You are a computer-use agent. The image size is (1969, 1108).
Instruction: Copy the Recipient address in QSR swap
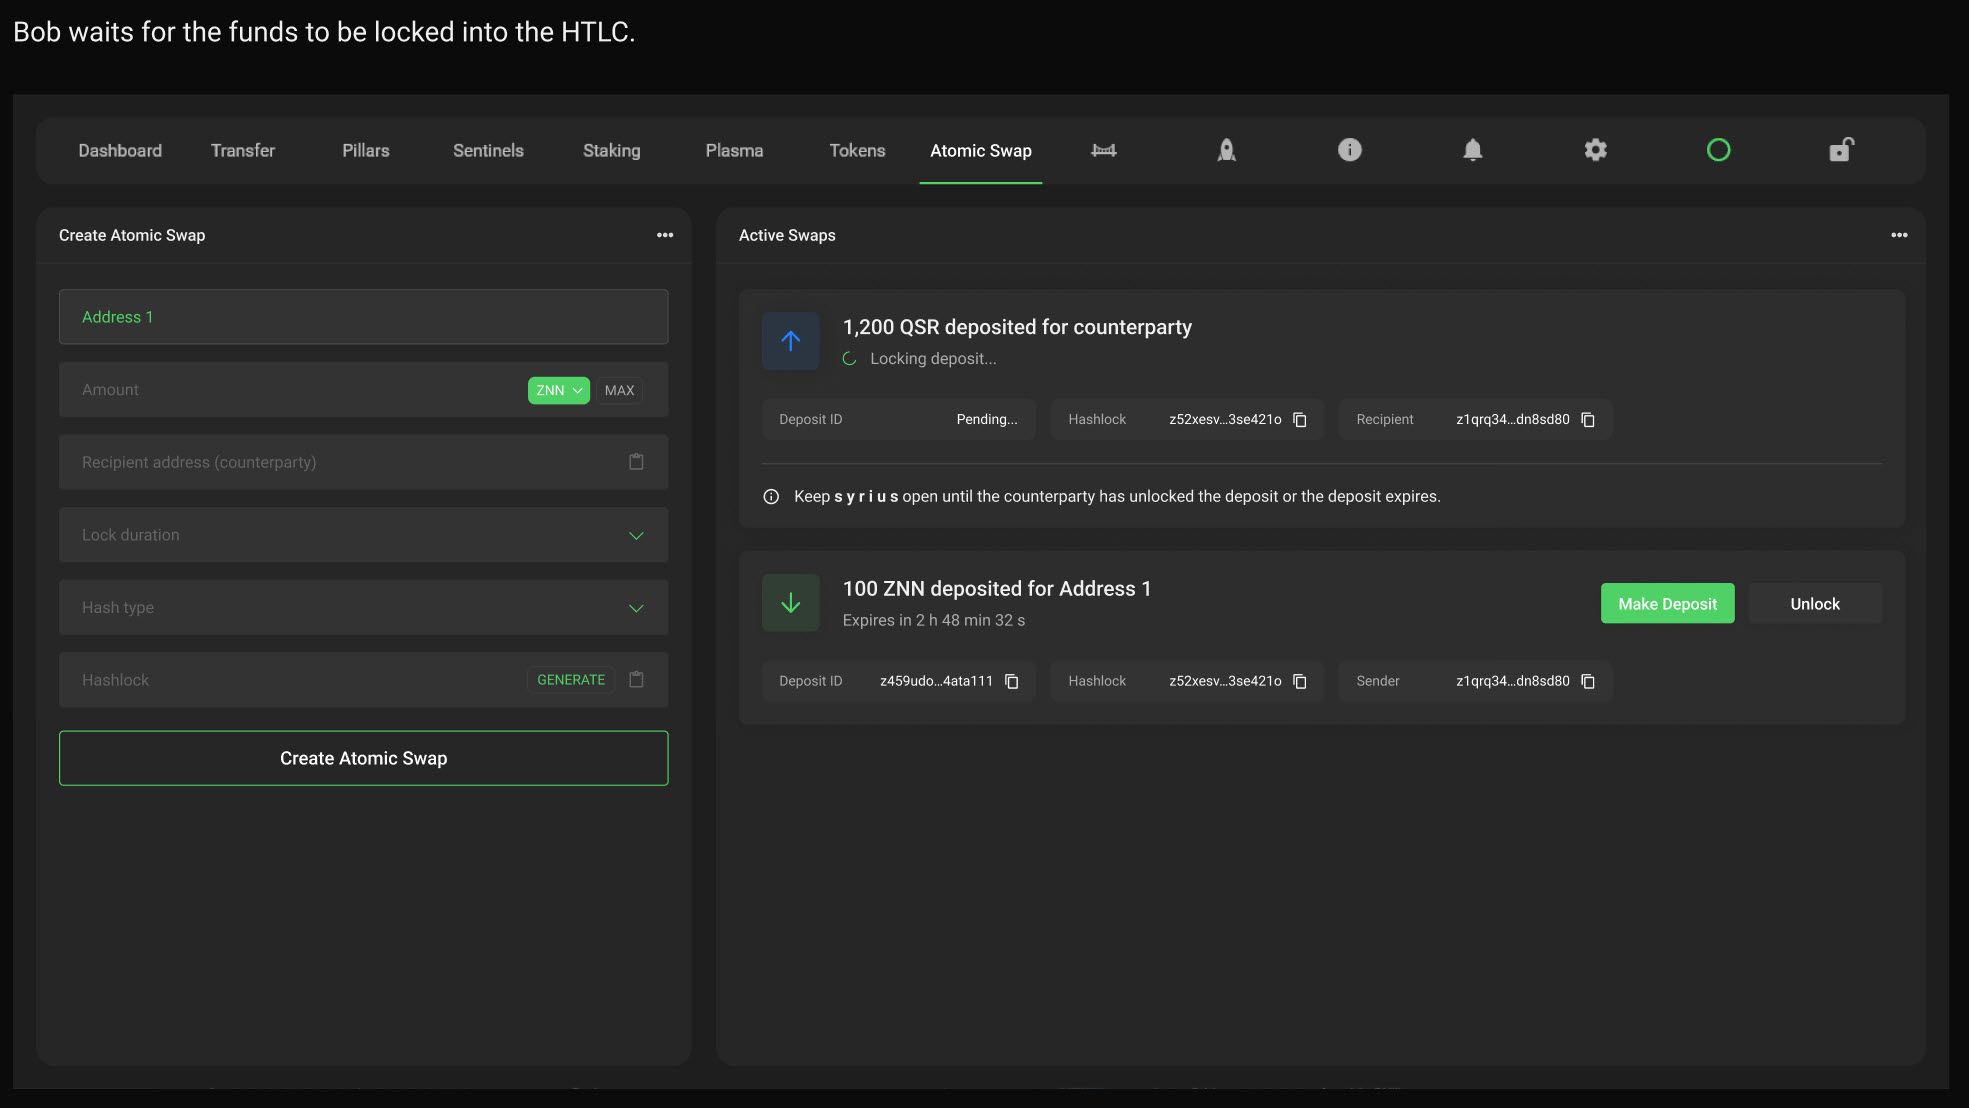[x=1588, y=420]
